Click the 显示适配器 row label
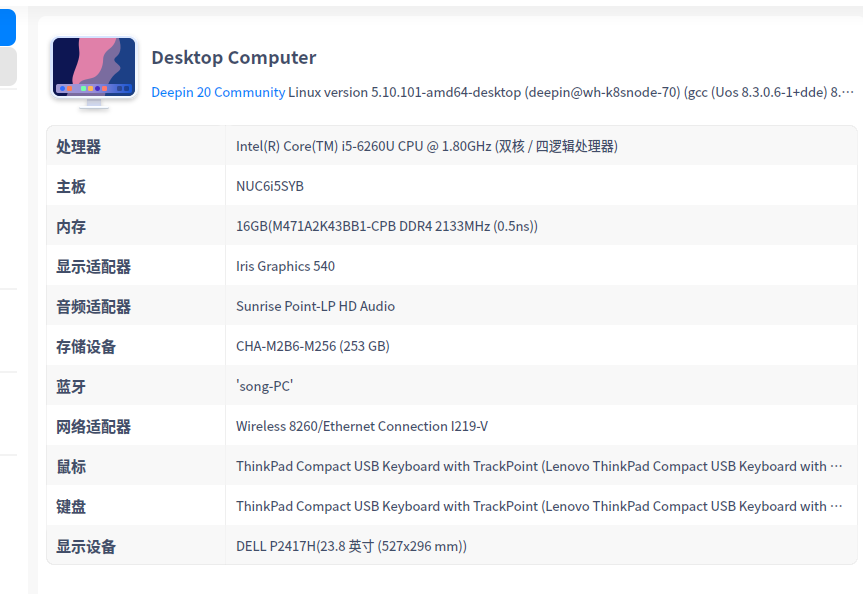The image size is (863, 594). (94, 266)
